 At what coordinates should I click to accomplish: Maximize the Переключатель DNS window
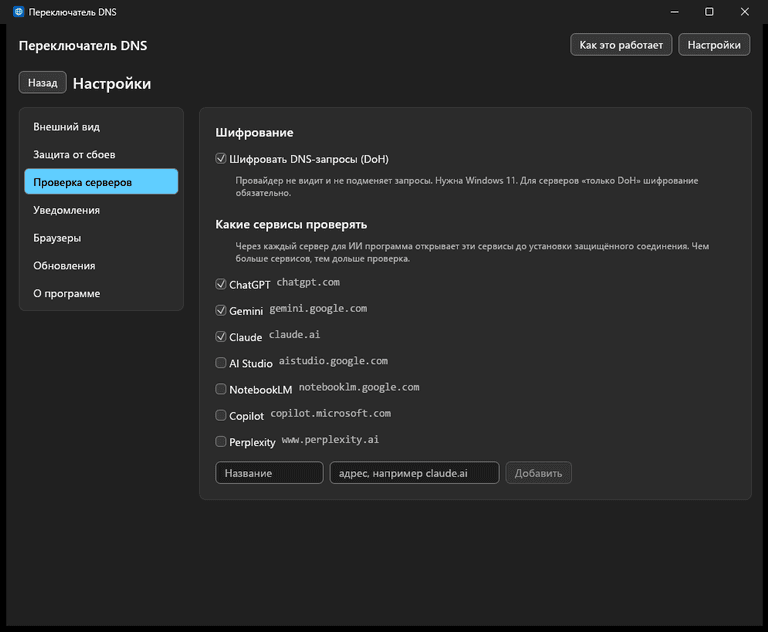point(709,12)
